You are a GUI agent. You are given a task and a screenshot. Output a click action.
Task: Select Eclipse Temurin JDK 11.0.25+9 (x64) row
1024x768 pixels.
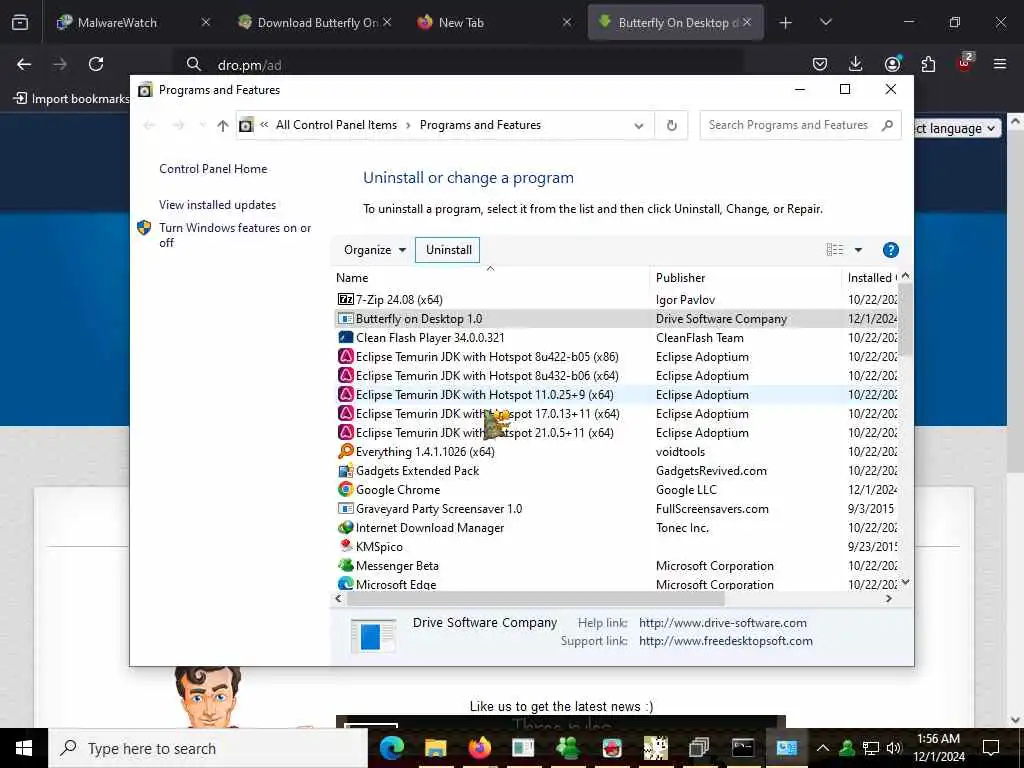point(616,394)
